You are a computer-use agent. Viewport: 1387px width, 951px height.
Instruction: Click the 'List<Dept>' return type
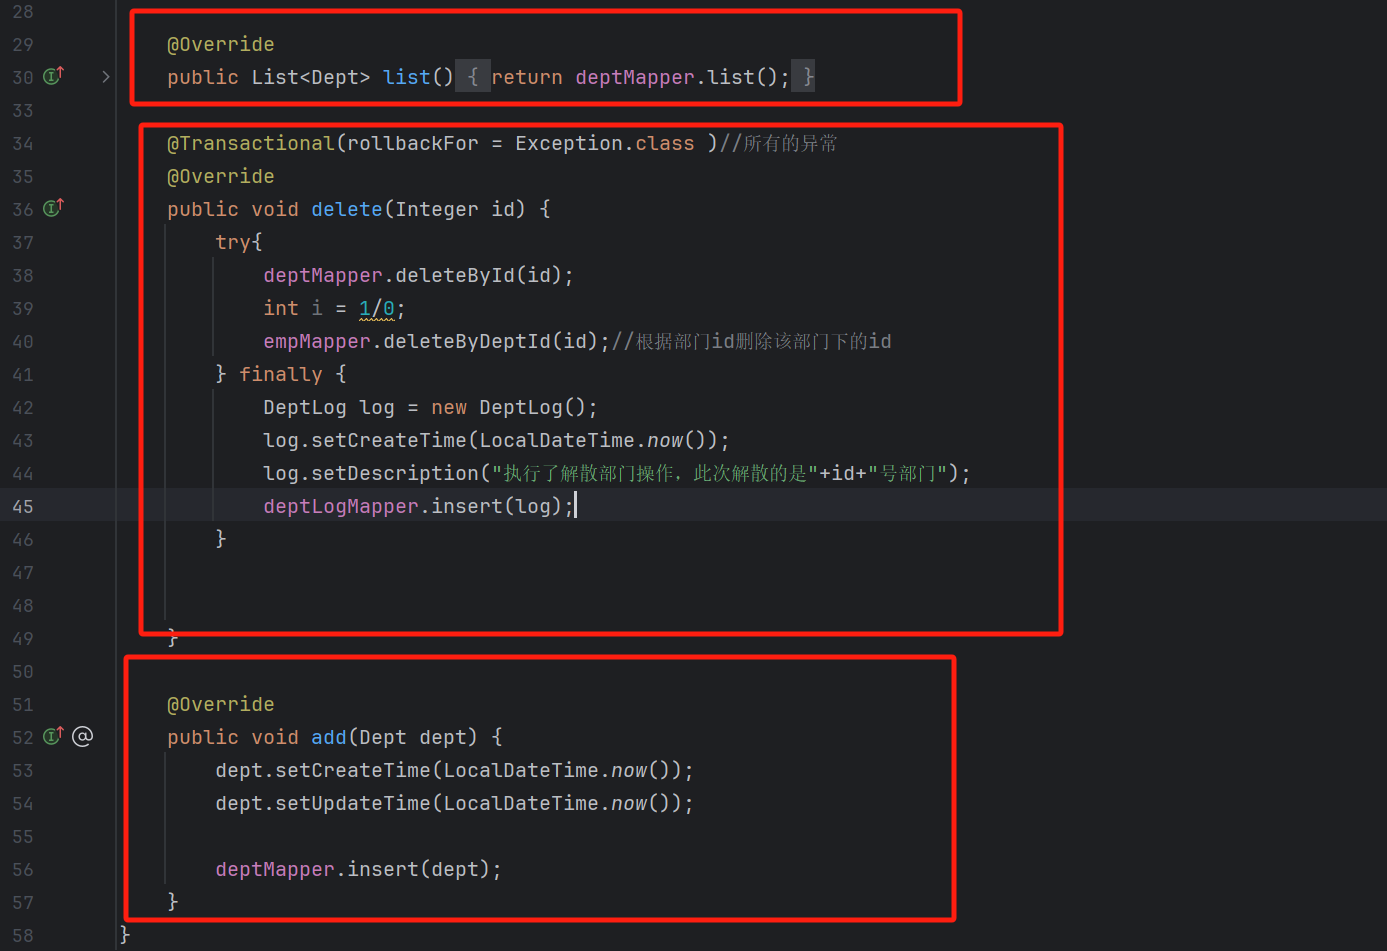(311, 77)
